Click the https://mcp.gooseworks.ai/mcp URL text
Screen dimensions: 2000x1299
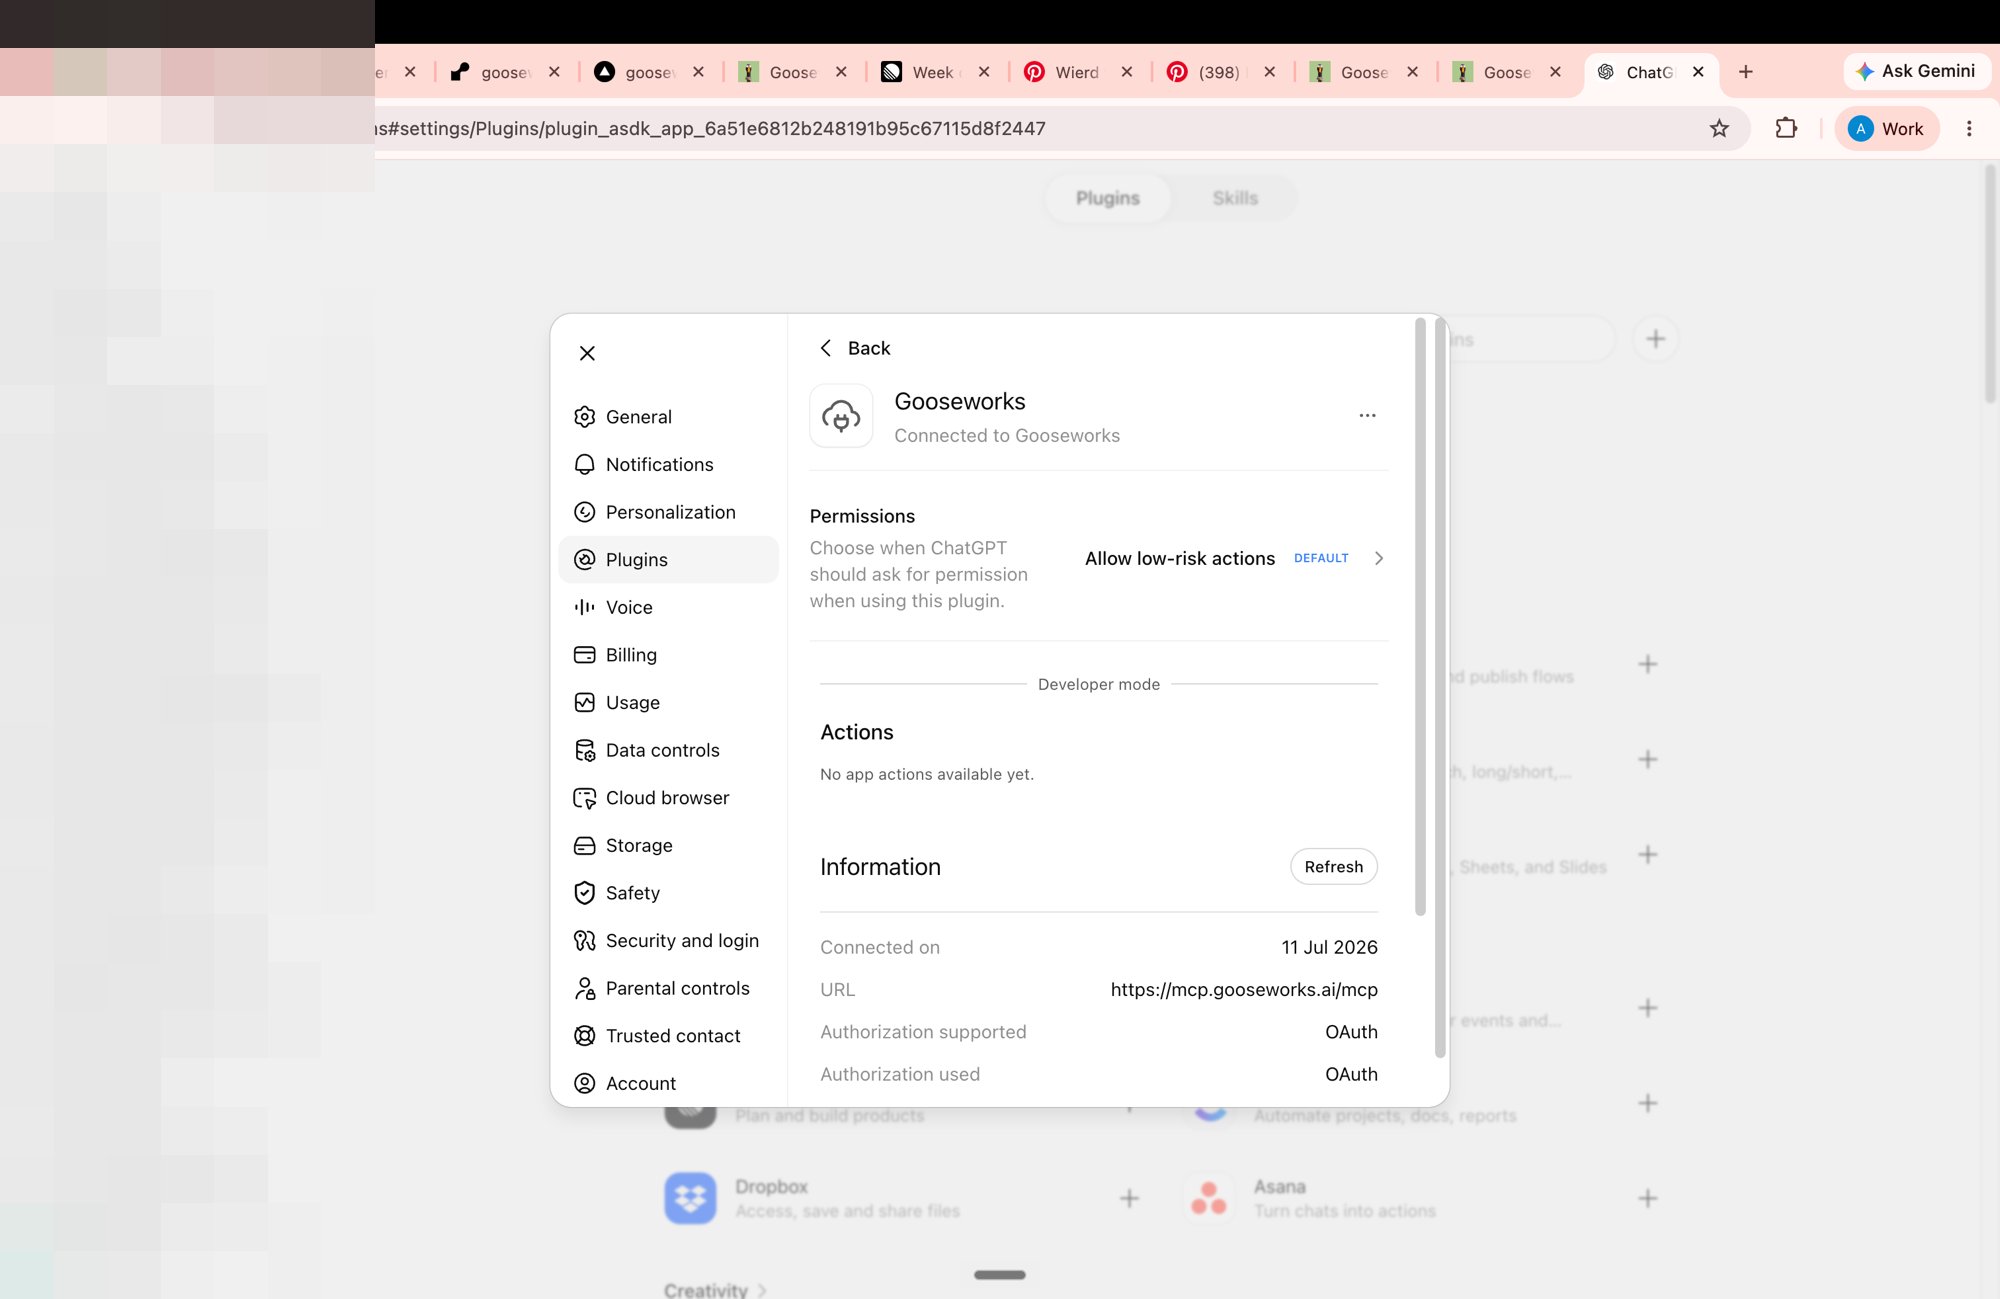click(1244, 990)
